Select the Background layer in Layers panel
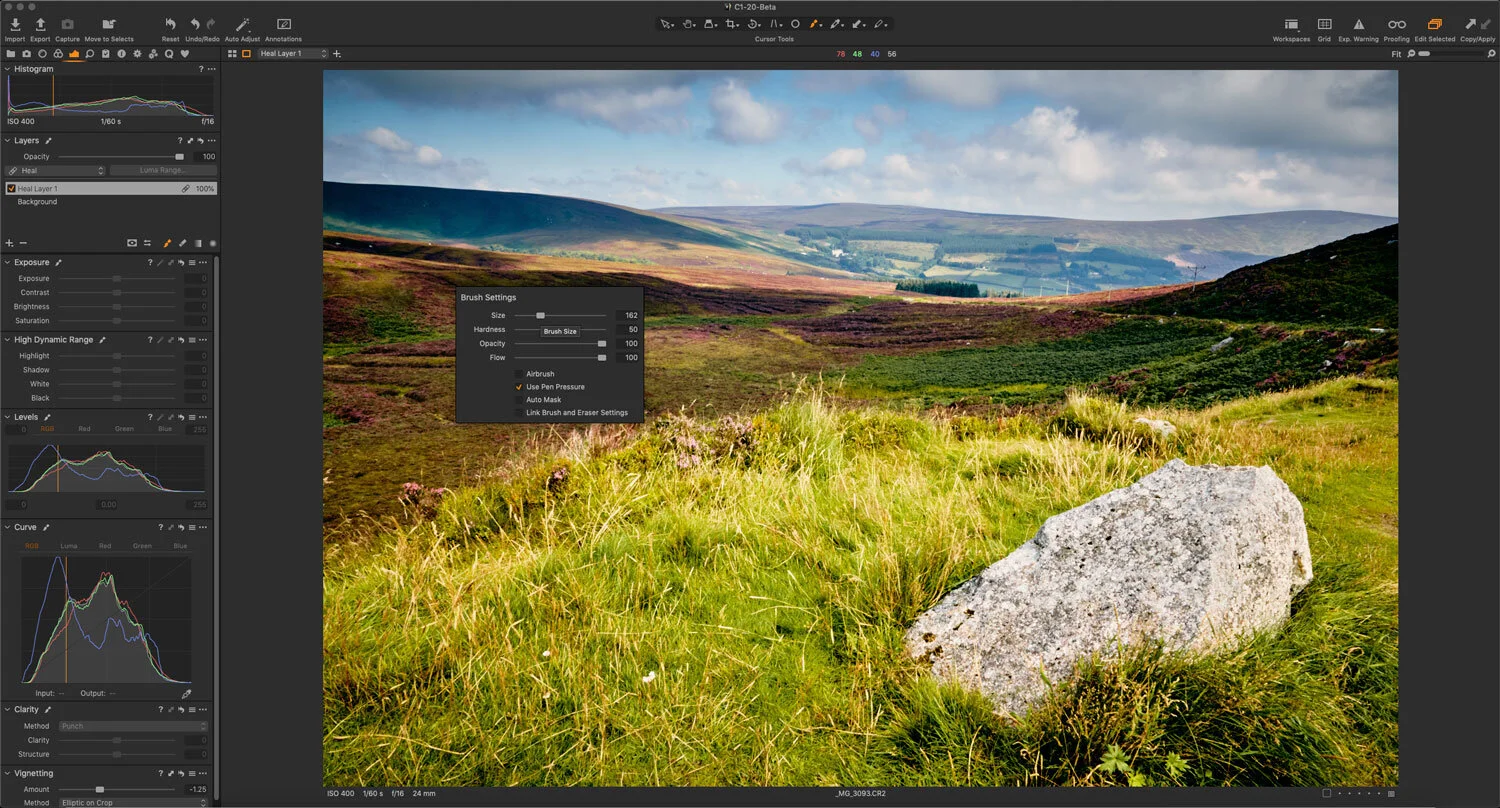 tap(37, 202)
